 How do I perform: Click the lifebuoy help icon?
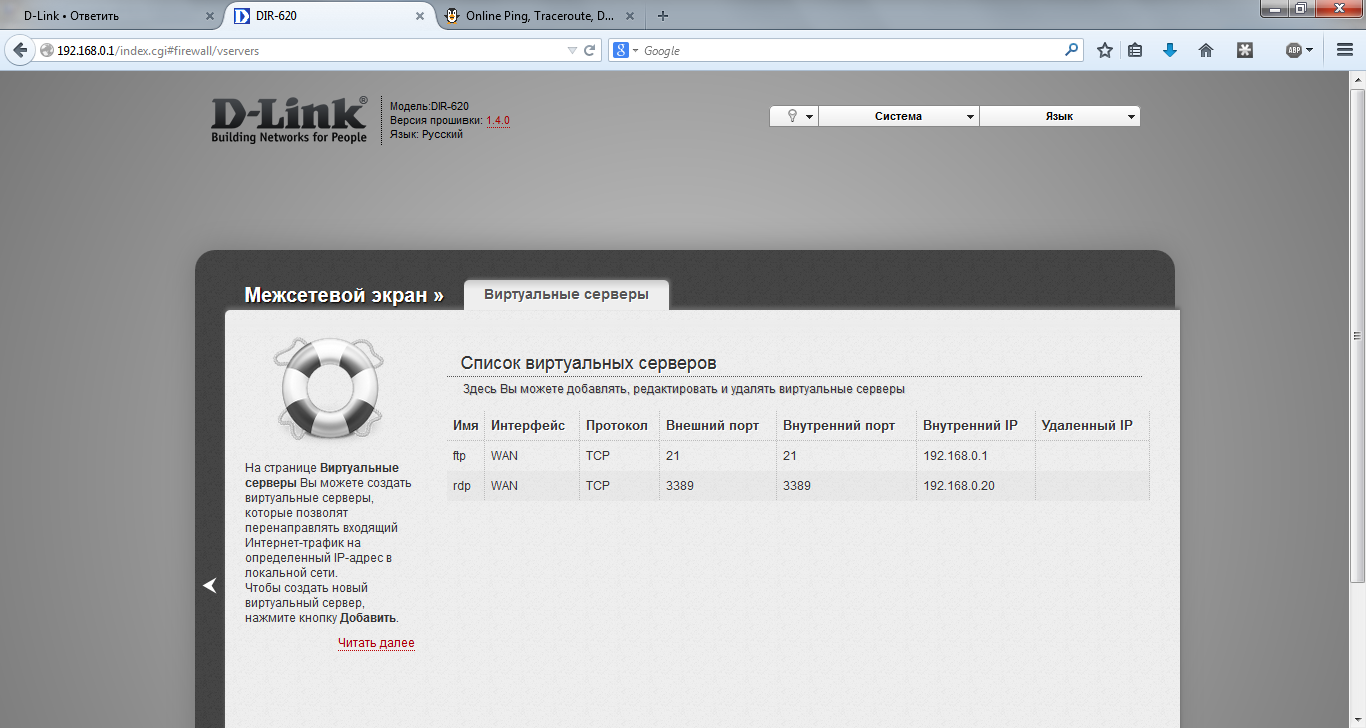329,388
